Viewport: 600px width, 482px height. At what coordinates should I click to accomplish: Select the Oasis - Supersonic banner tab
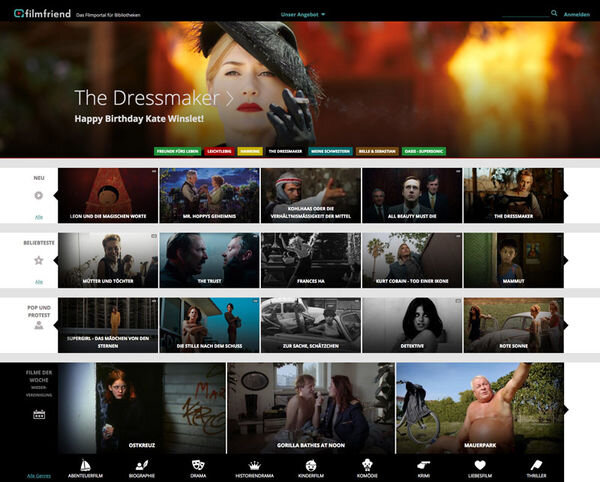coord(424,151)
